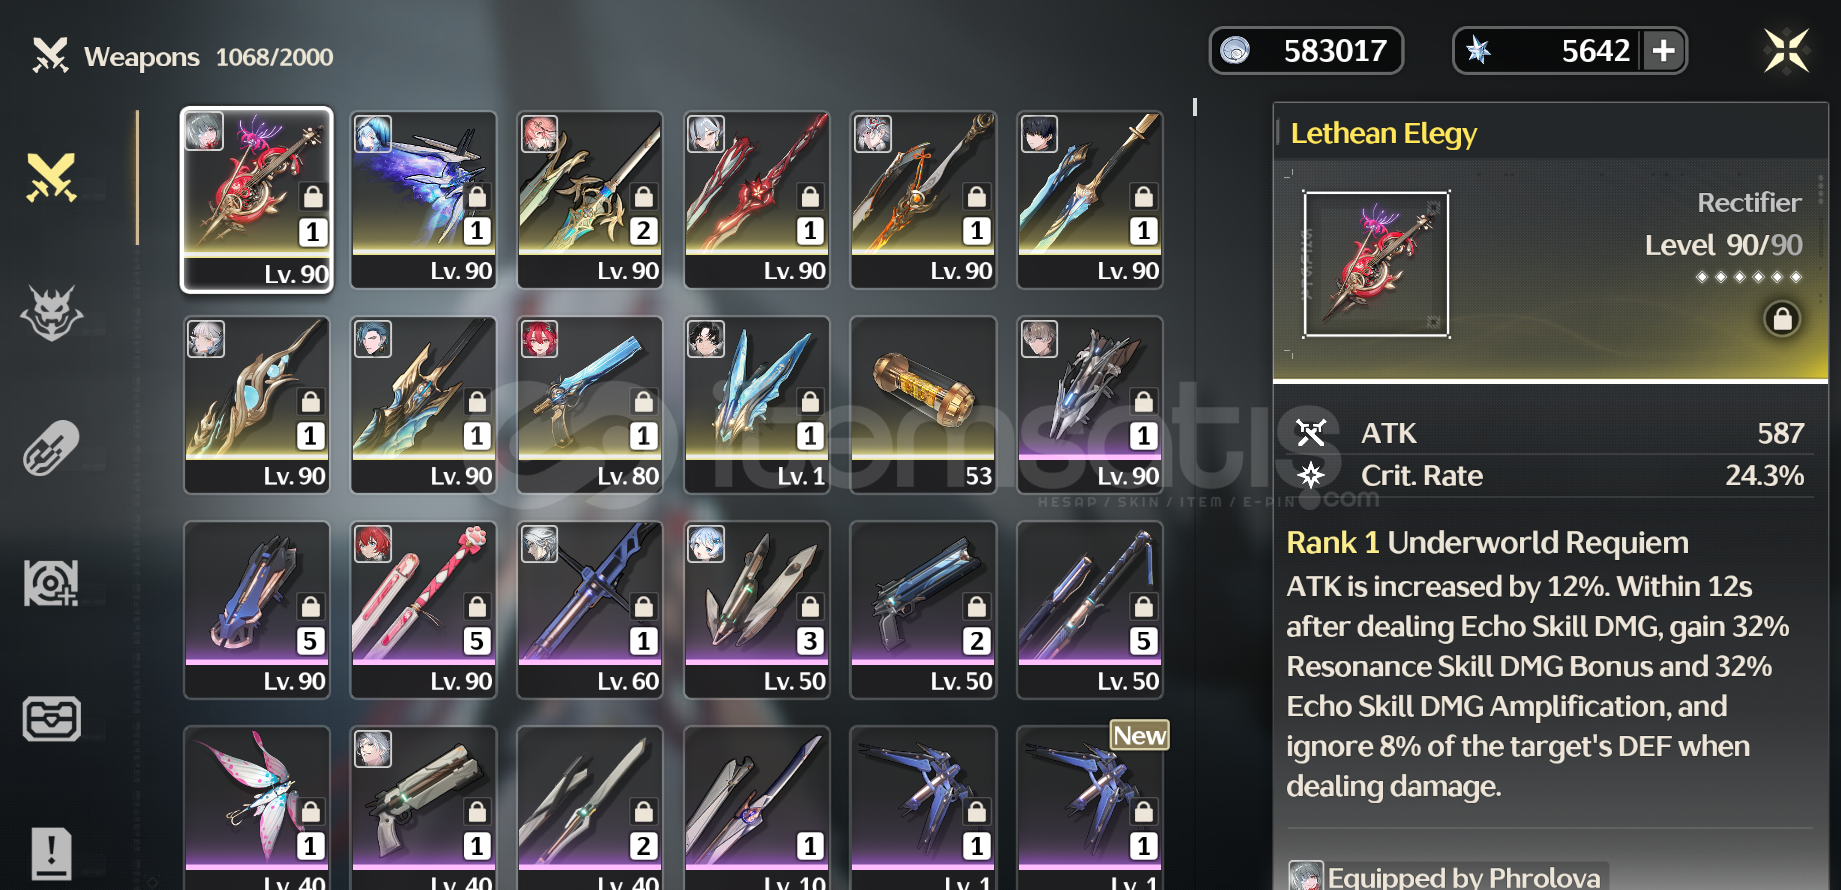Click the Shell Credit currency icon
The image size is (1841, 890).
coord(1236,51)
